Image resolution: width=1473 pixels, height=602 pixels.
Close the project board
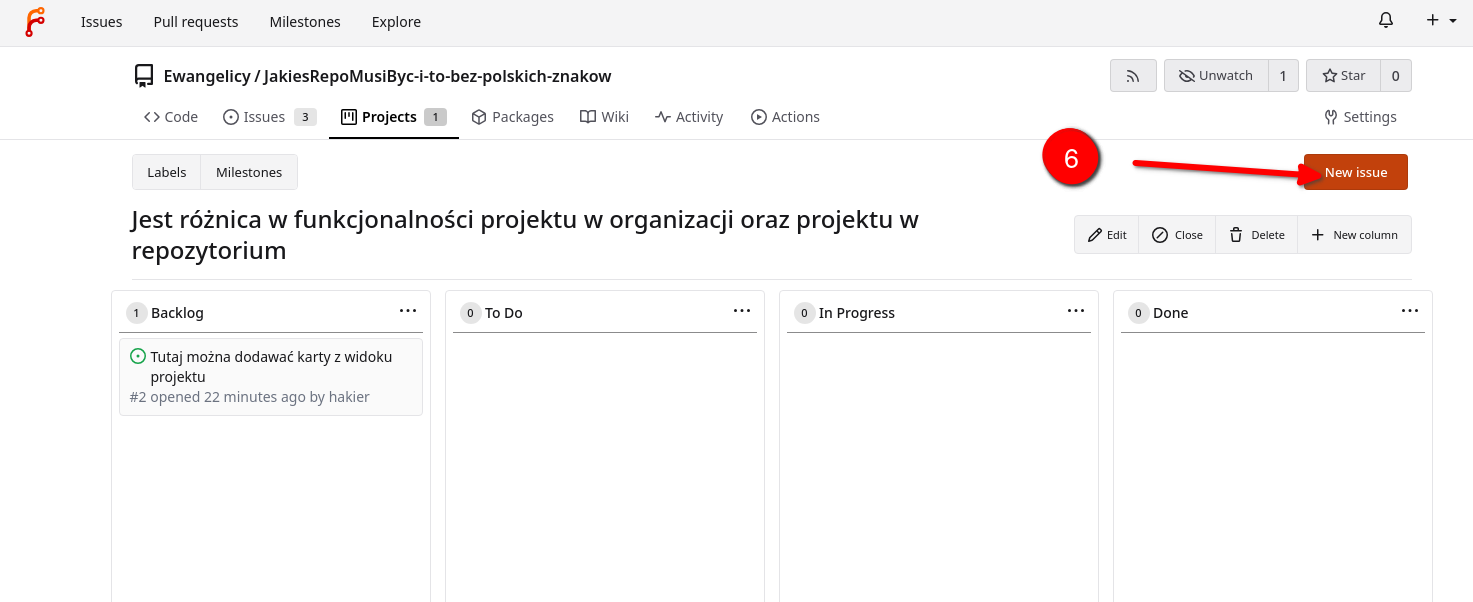(x=1177, y=235)
